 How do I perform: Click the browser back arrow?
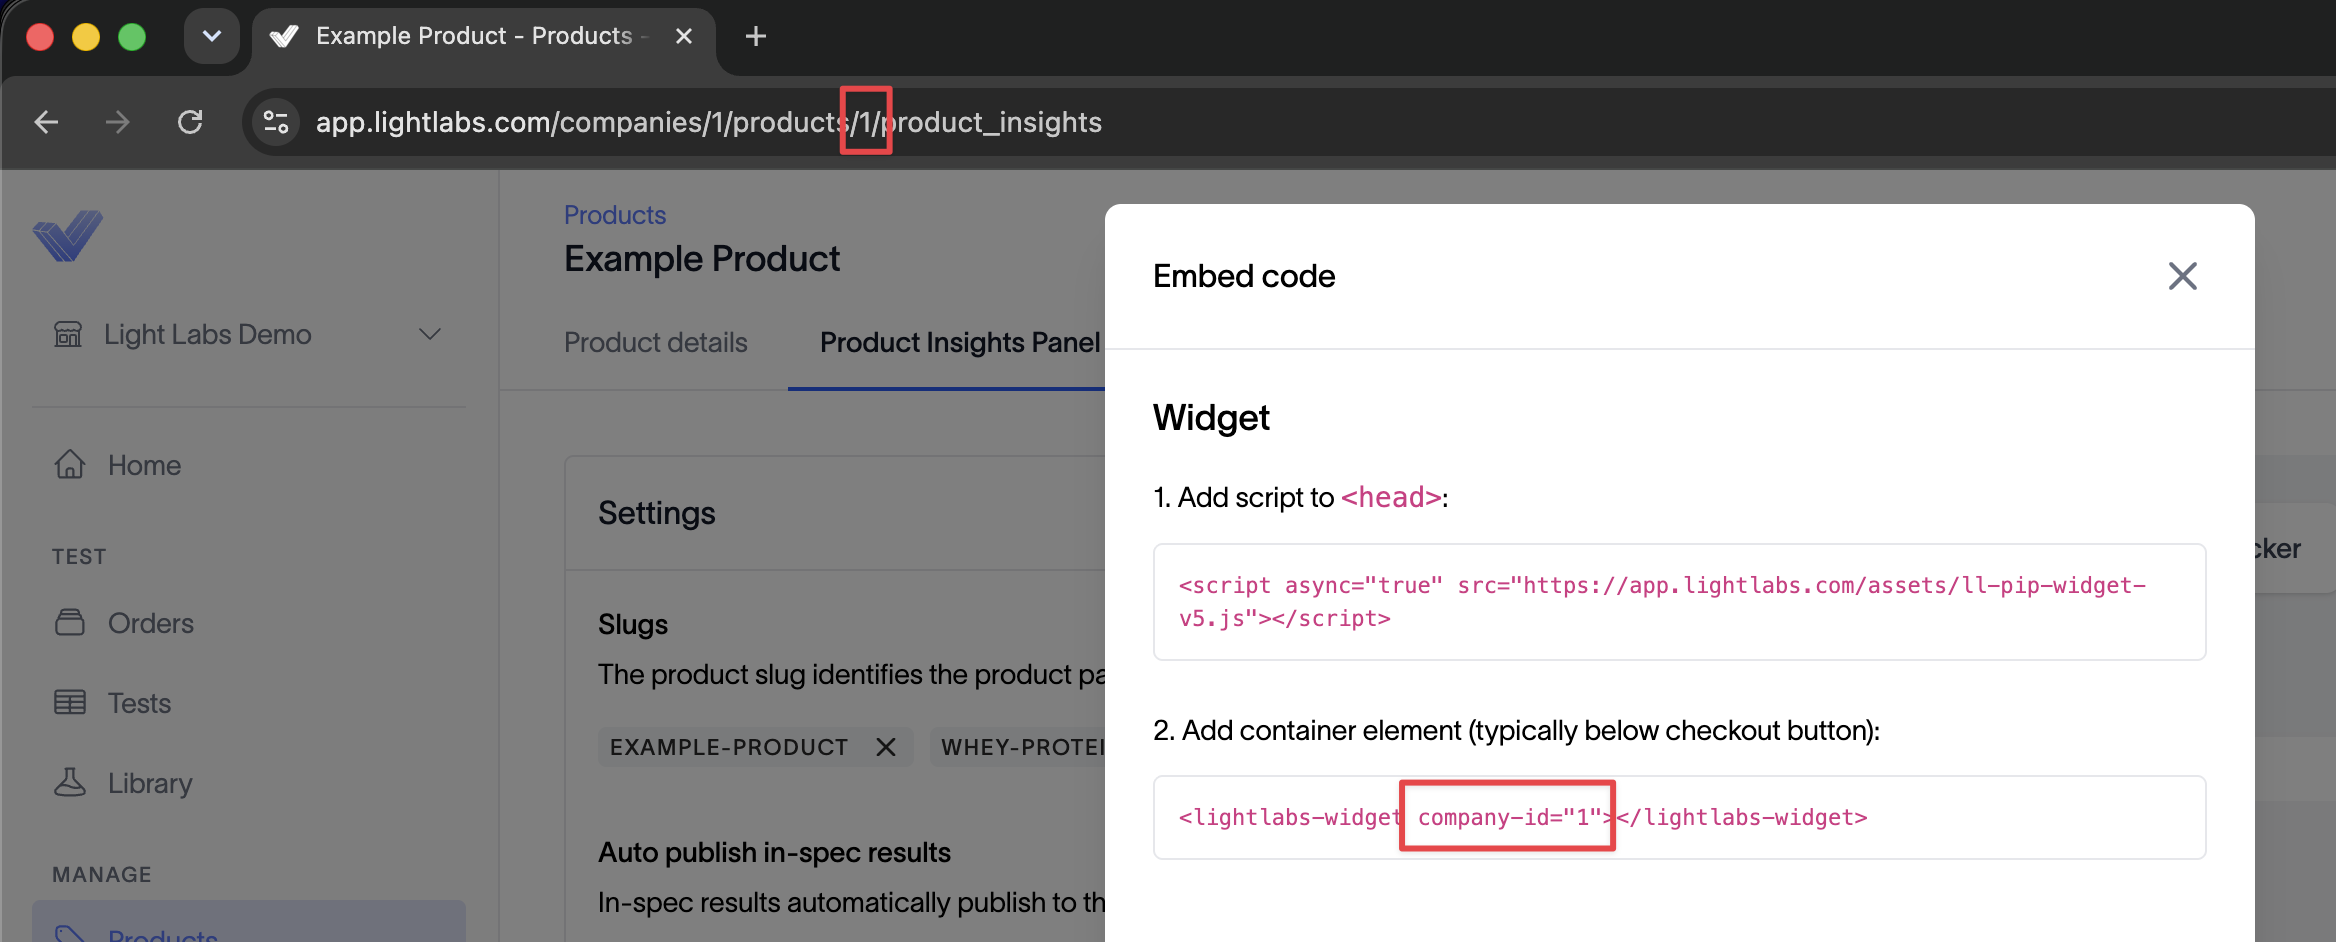point(46,122)
